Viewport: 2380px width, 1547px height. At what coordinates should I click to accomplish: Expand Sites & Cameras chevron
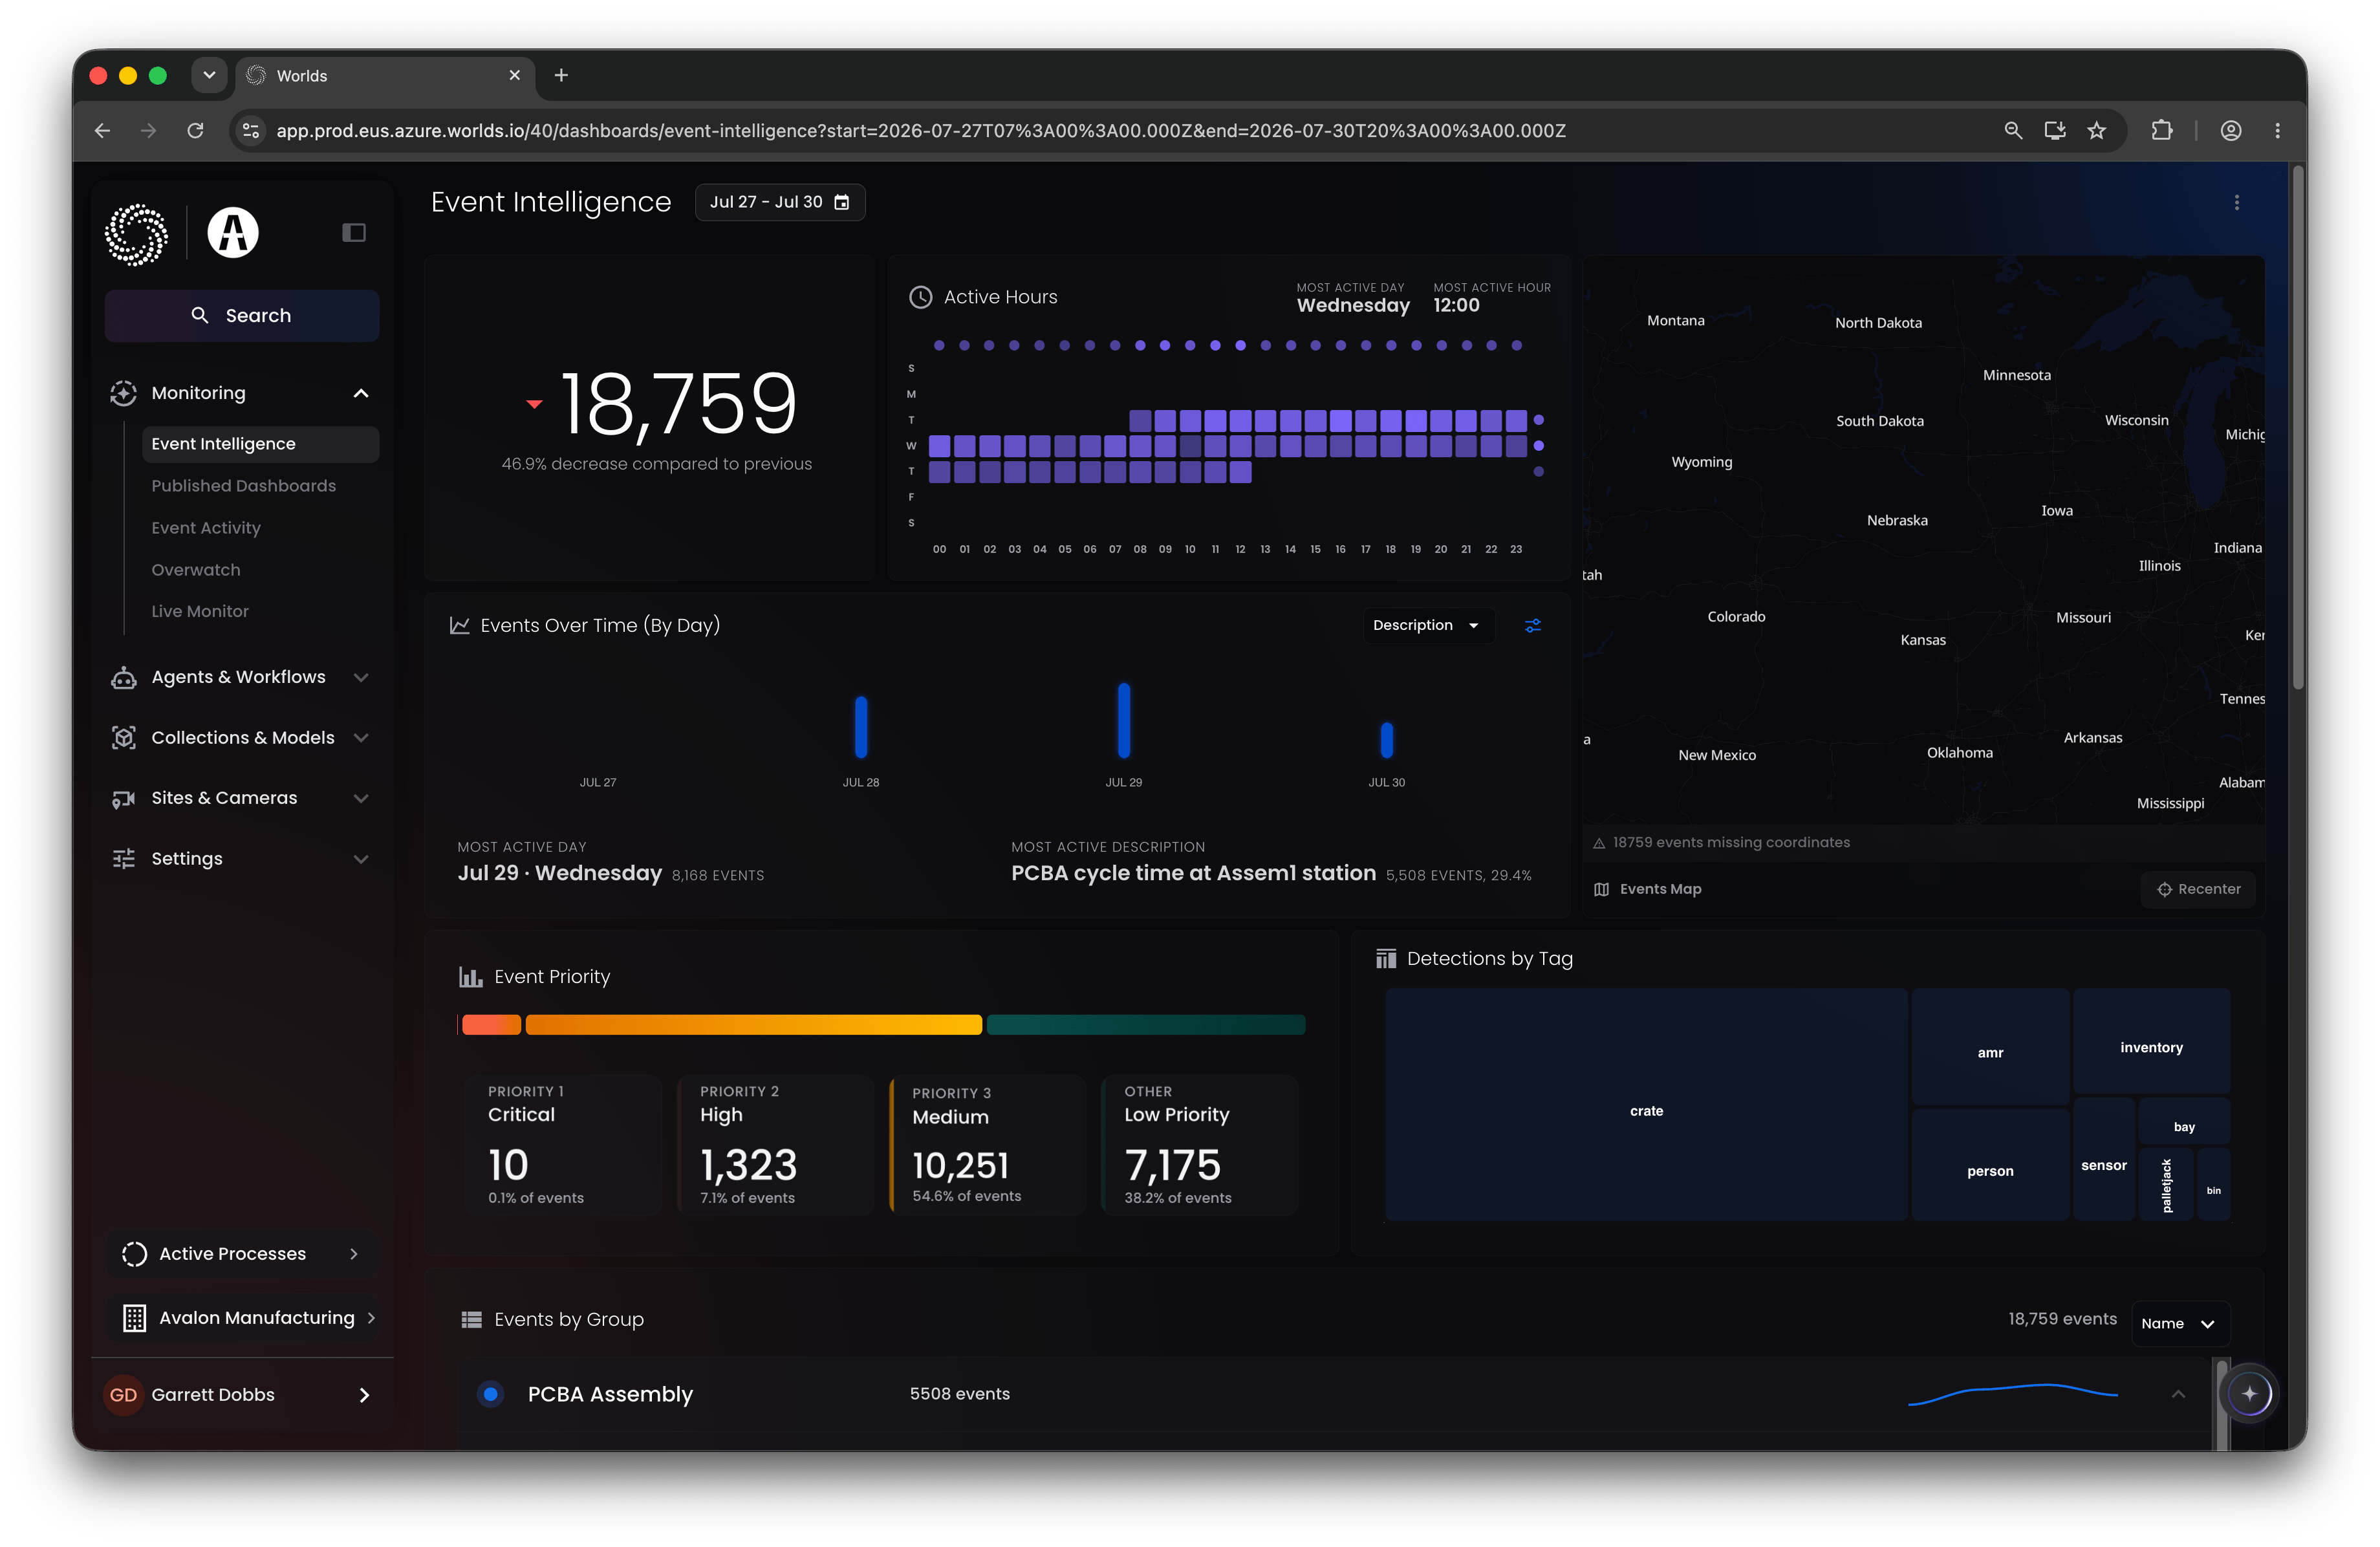coord(361,799)
